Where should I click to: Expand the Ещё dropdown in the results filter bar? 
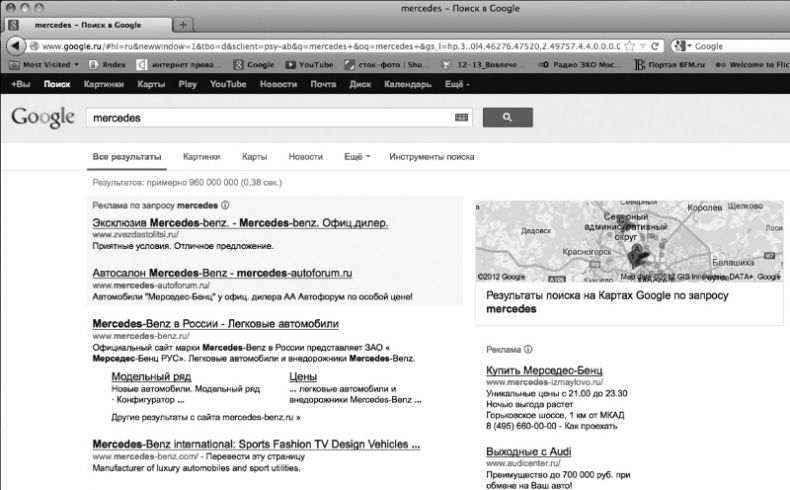[x=357, y=157]
